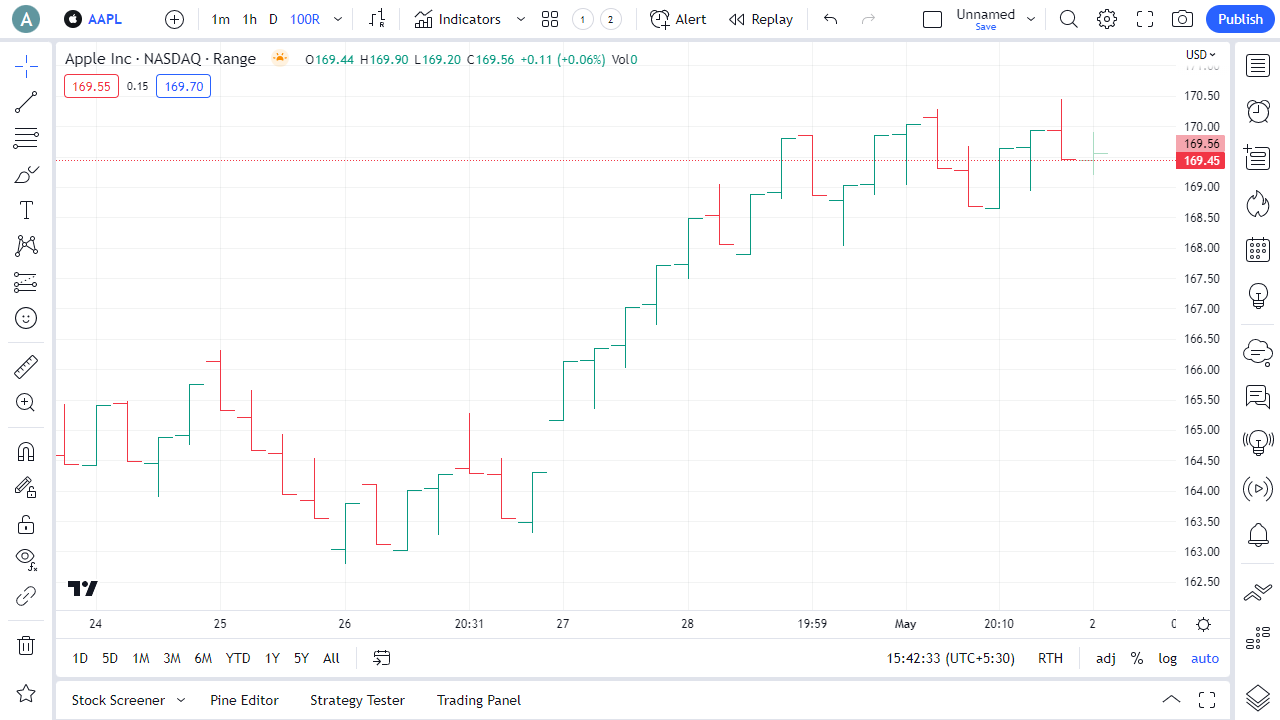
Task: Open the chart patterns tool
Action: point(26,246)
